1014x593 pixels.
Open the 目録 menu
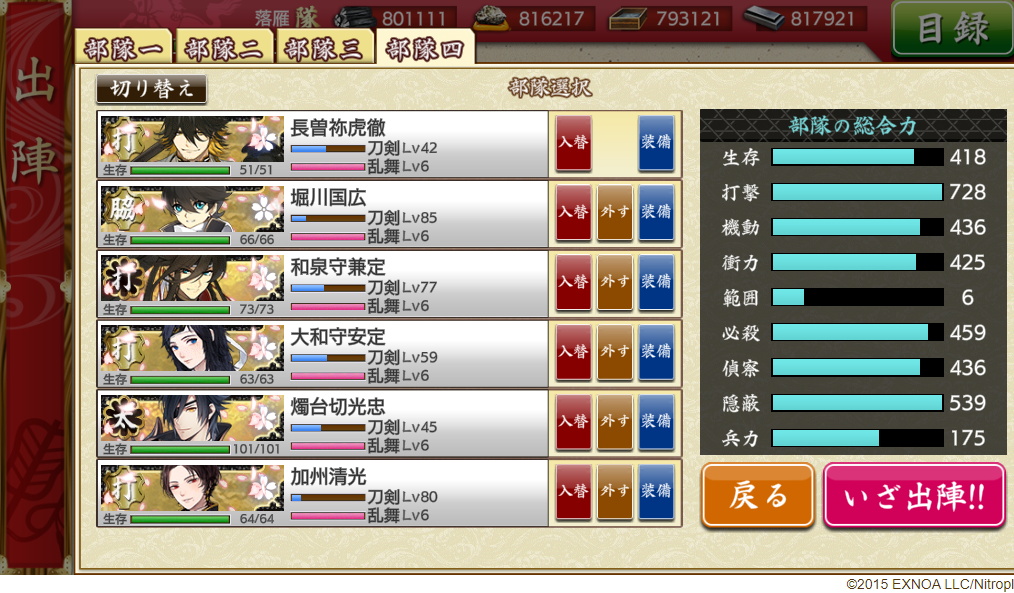point(952,28)
